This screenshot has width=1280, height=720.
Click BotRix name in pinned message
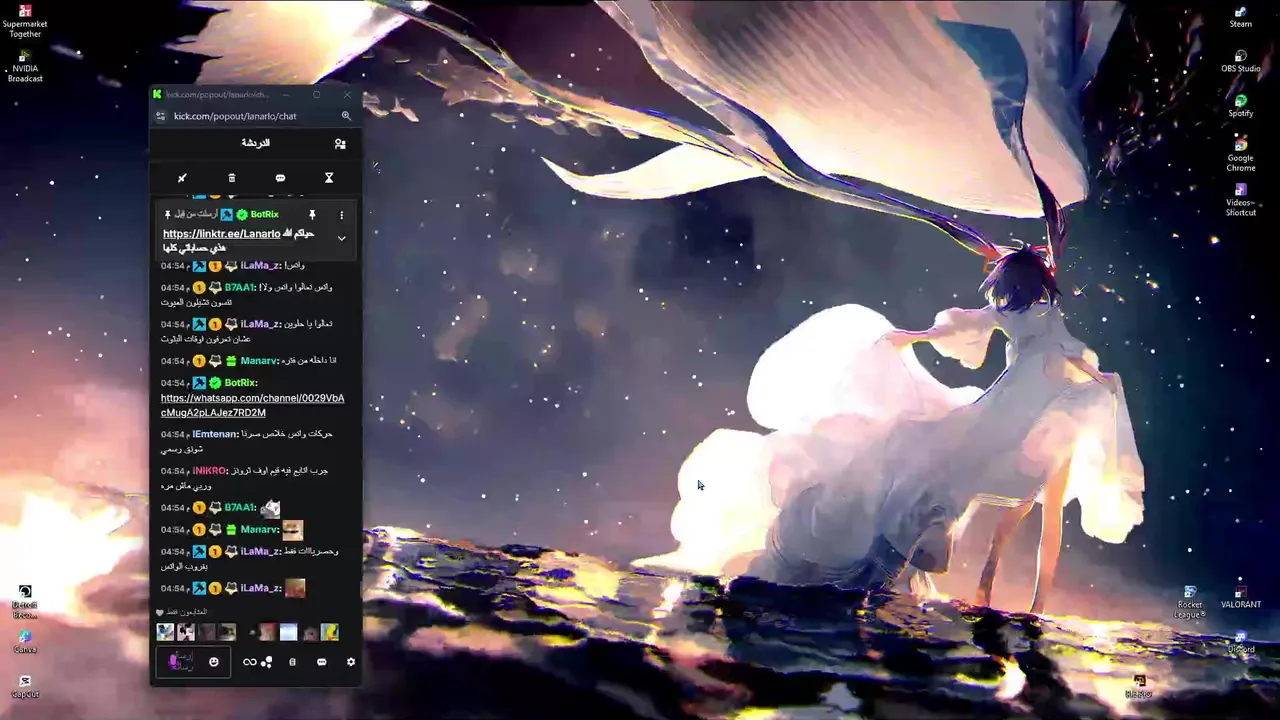tap(264, 215)
